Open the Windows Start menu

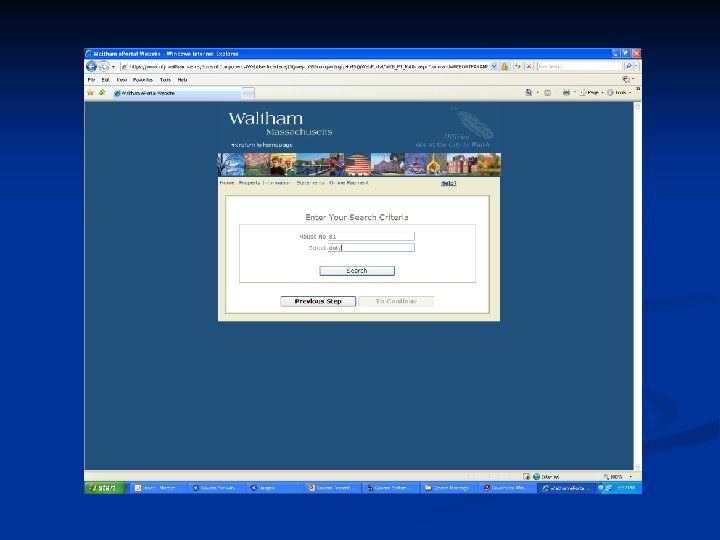pos(105,488)
